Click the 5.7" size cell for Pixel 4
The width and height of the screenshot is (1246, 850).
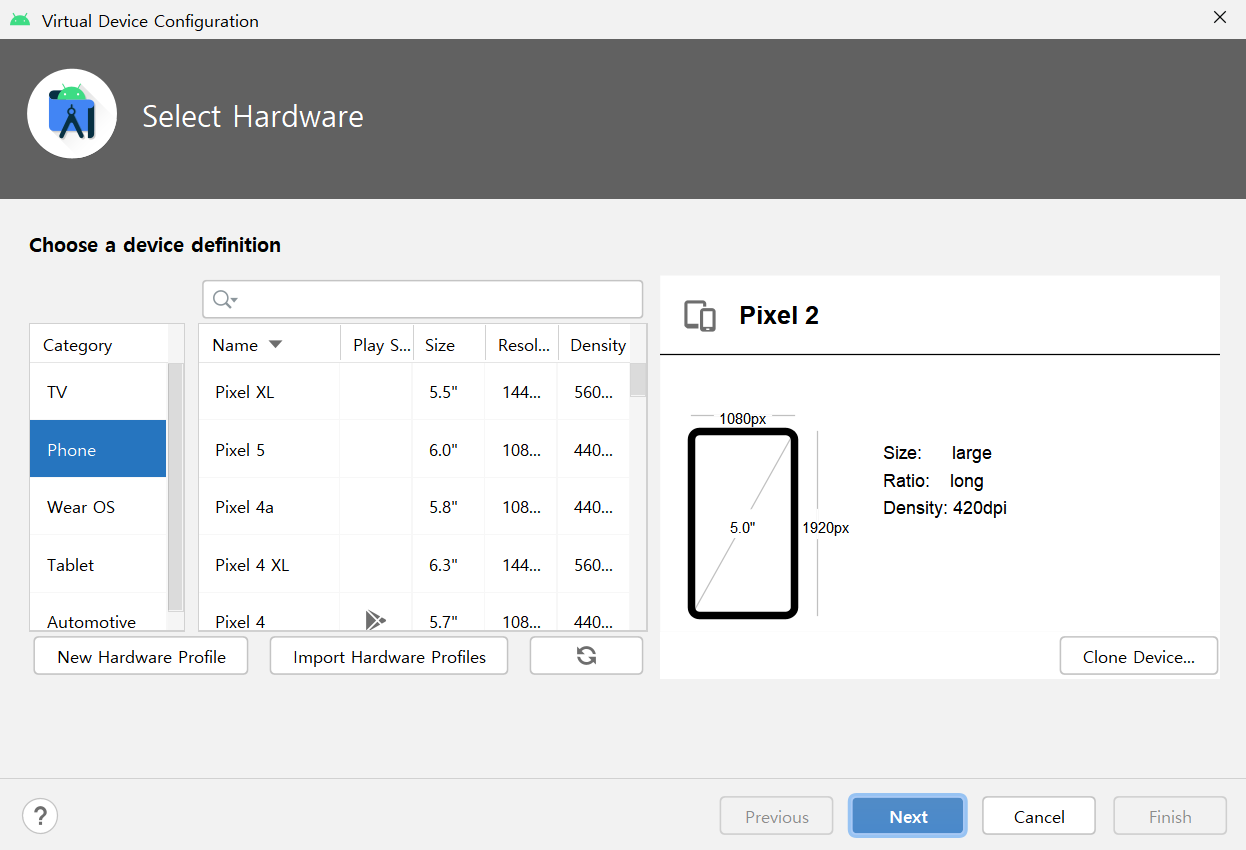tap(443, 621)
